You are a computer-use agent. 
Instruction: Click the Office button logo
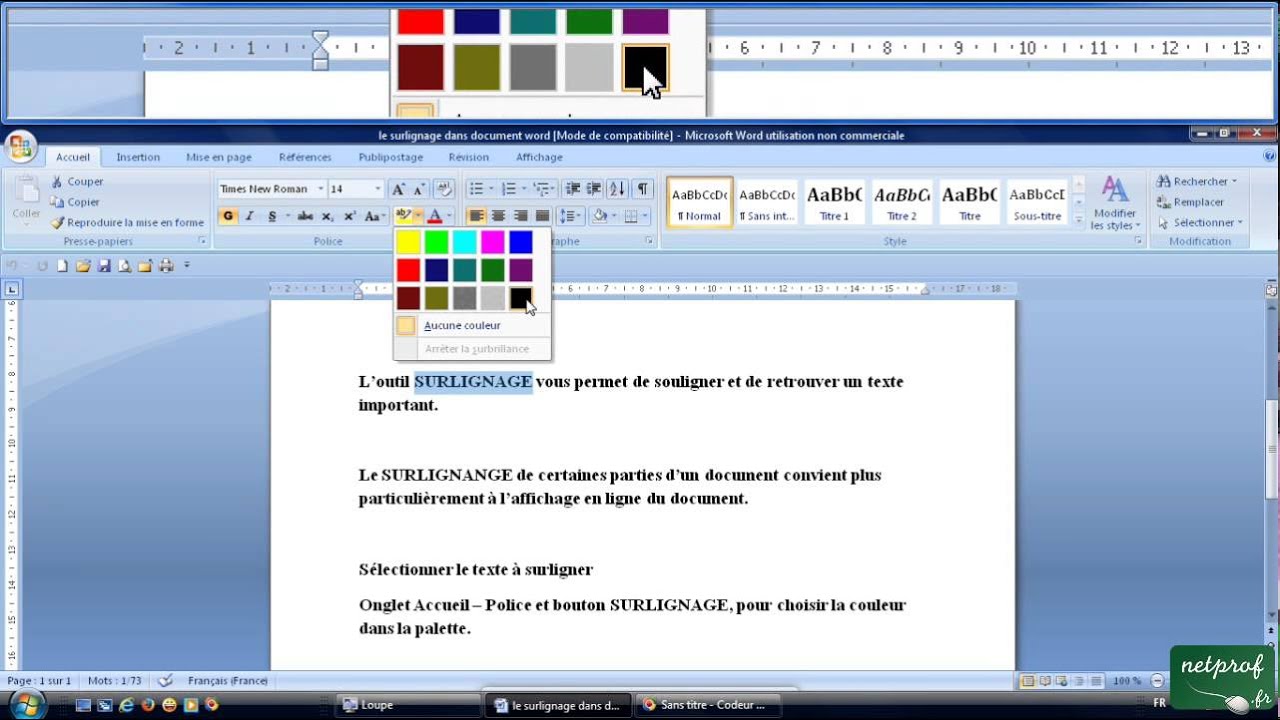pos(20,148)
